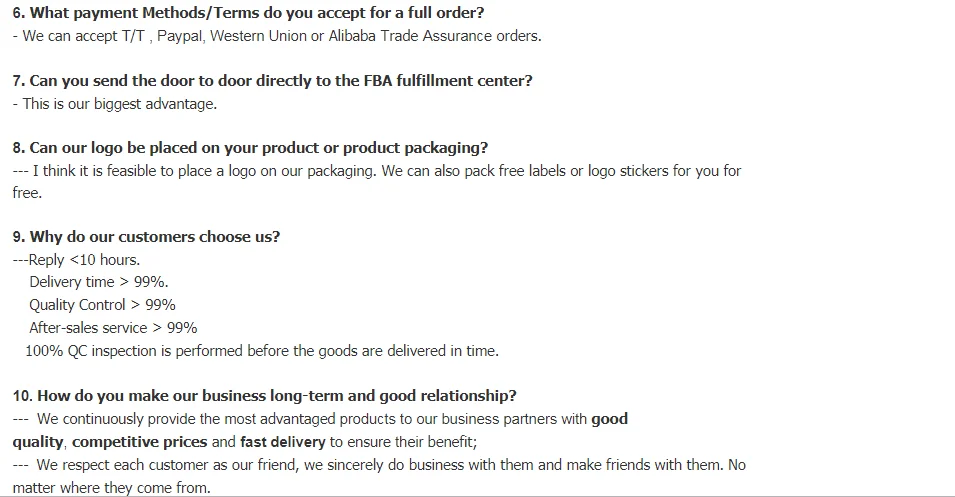Click "This is our biggest advantage" text
This screenshot has height=497, width=955.
pos(119,103)
